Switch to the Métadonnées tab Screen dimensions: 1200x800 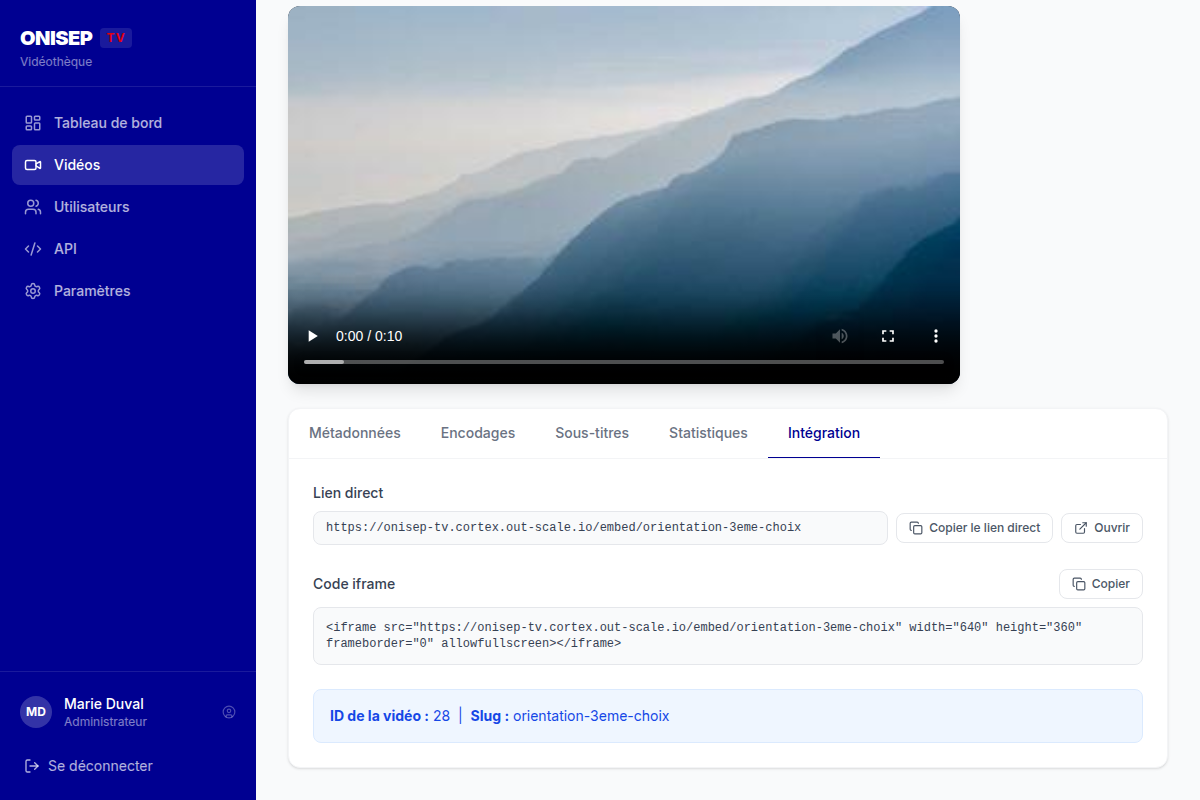point(355,433)
